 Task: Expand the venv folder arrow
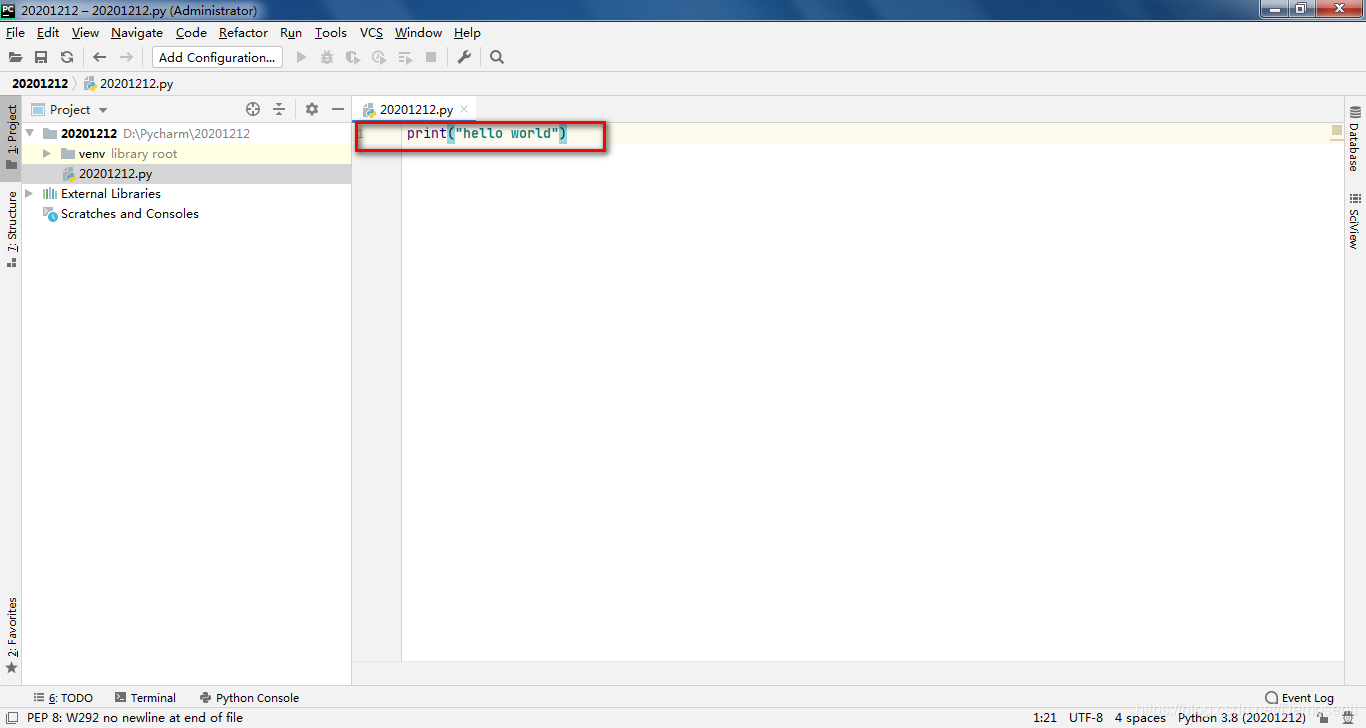(x=47, y=153)
